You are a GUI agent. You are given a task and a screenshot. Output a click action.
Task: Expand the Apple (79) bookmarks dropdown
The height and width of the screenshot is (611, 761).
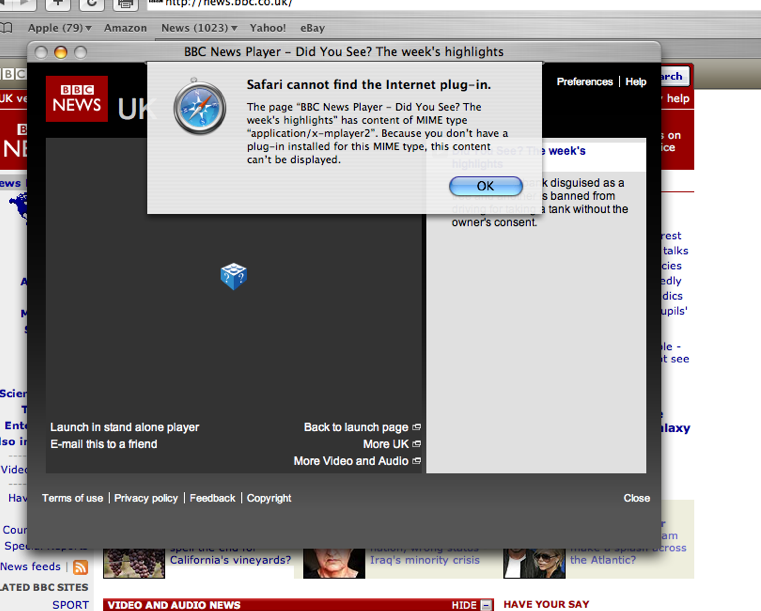[x=60, y=28]
